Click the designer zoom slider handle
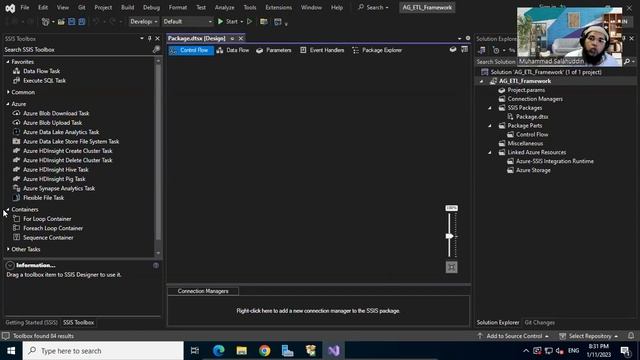This screenshot has height=360, width=640. (x=449, y=236)
